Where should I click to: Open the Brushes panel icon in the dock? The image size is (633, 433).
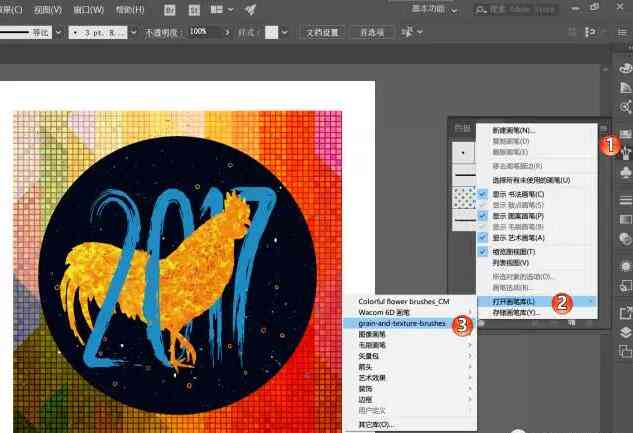coord(625,153)
